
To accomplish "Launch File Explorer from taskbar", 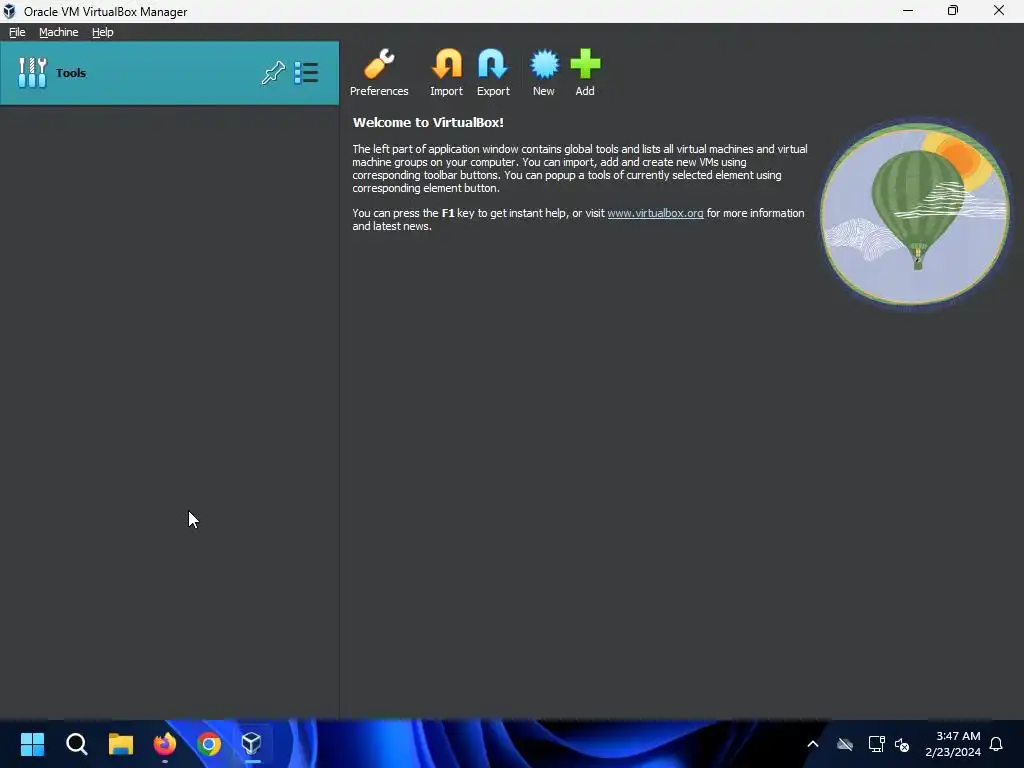I will 121,744.
